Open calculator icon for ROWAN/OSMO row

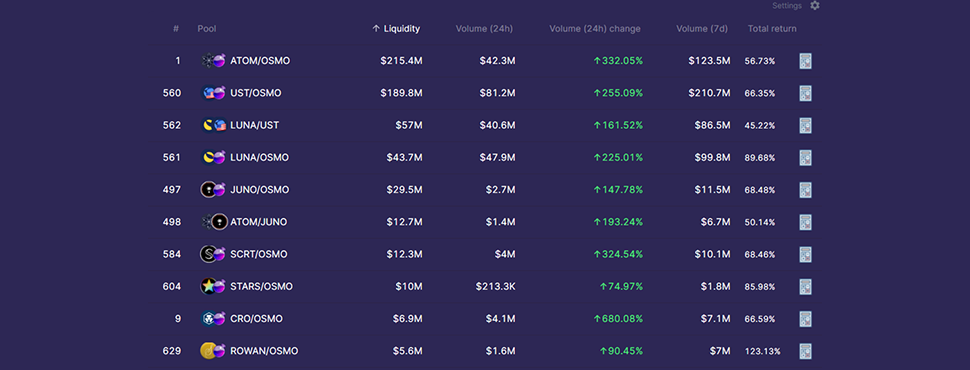point(805,351)
